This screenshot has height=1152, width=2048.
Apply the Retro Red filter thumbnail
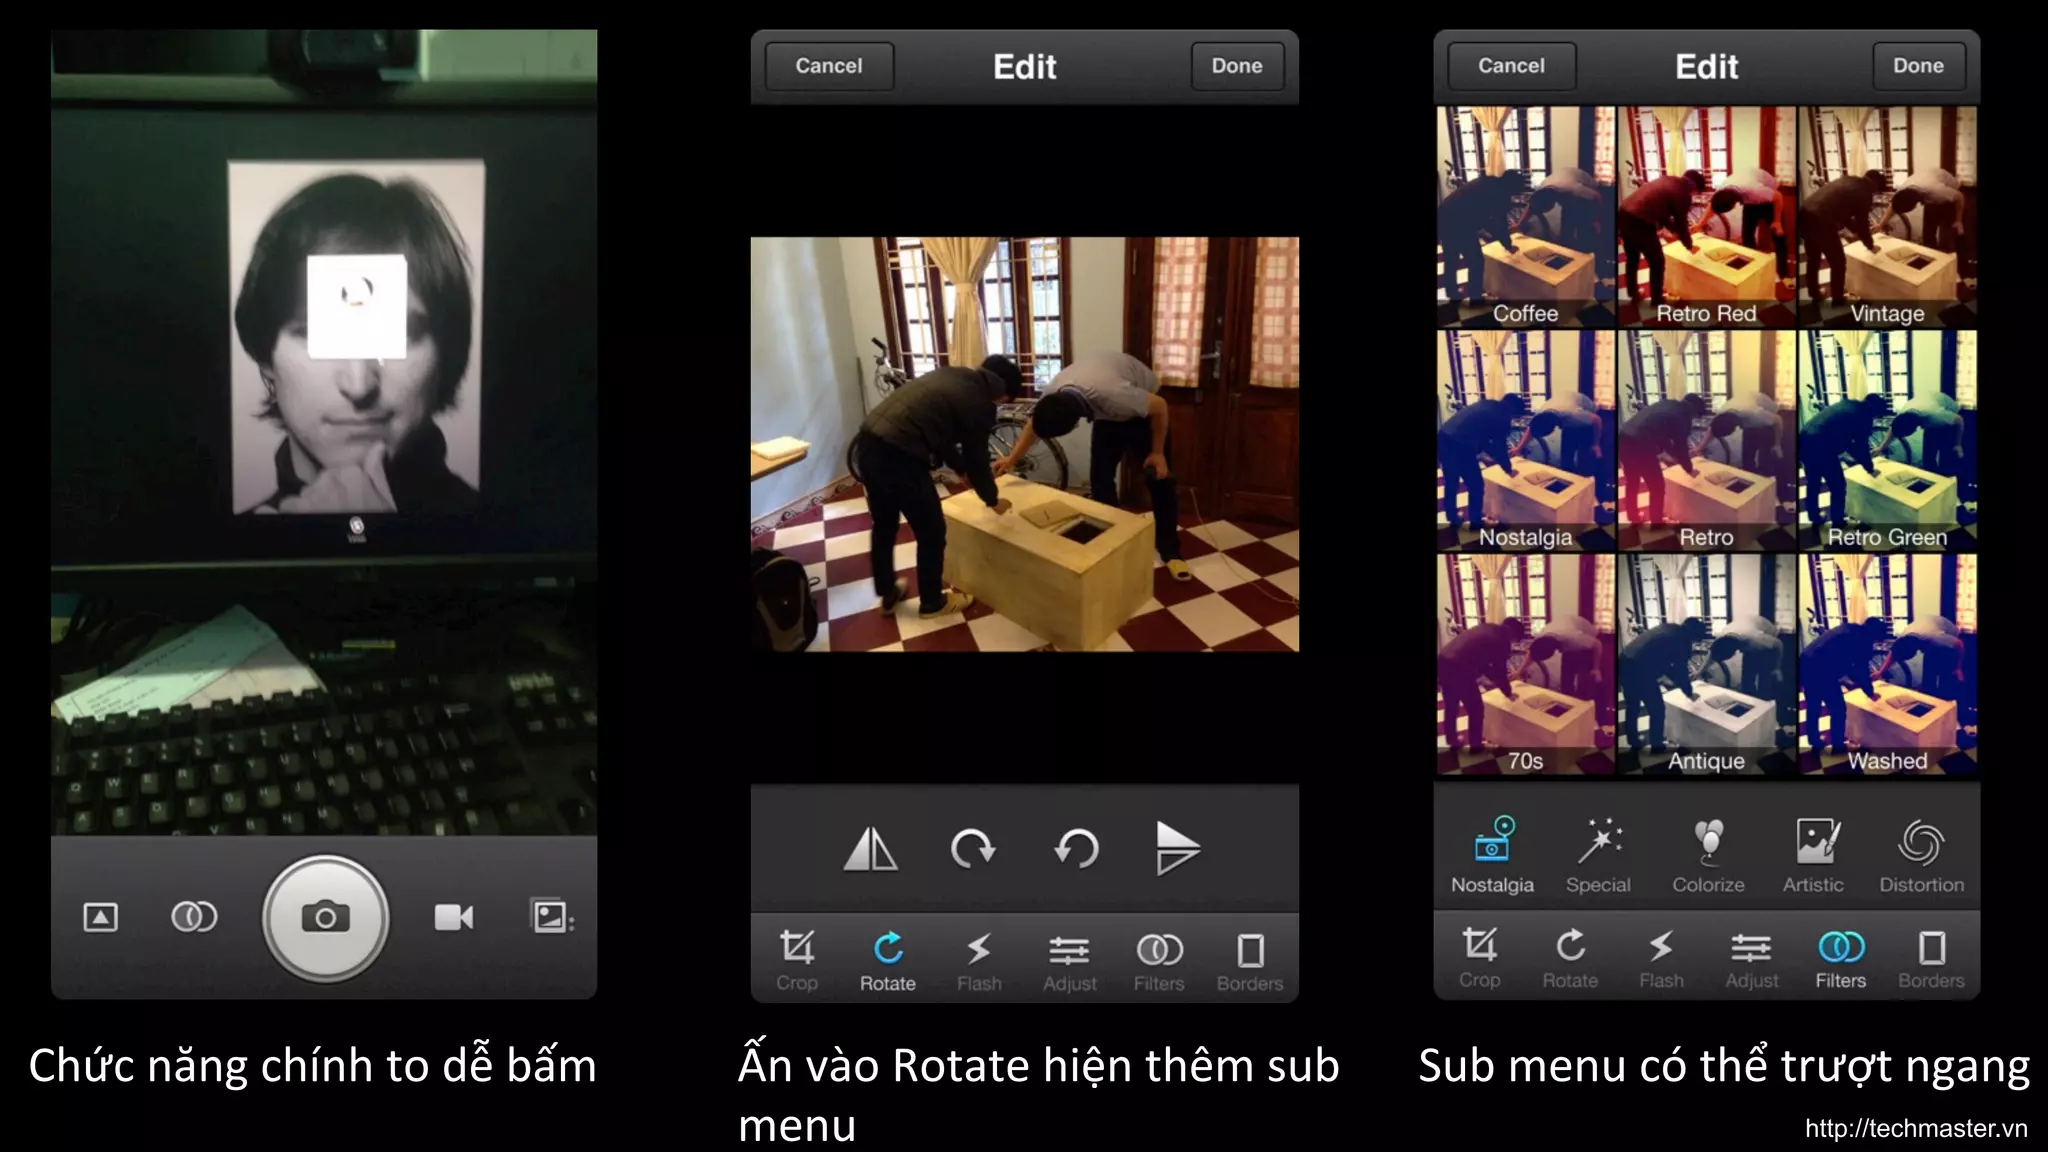point(1706,216)
